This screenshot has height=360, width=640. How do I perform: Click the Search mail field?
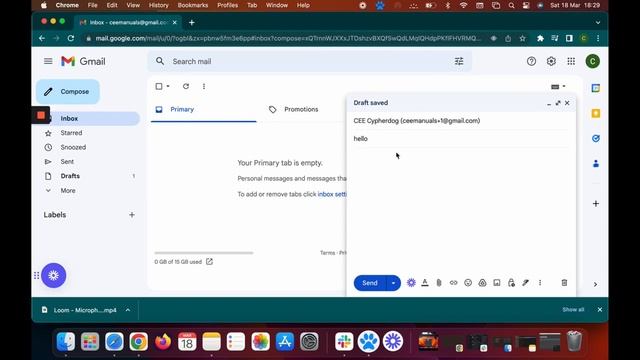pyautogui.click(x=308, y=61)
